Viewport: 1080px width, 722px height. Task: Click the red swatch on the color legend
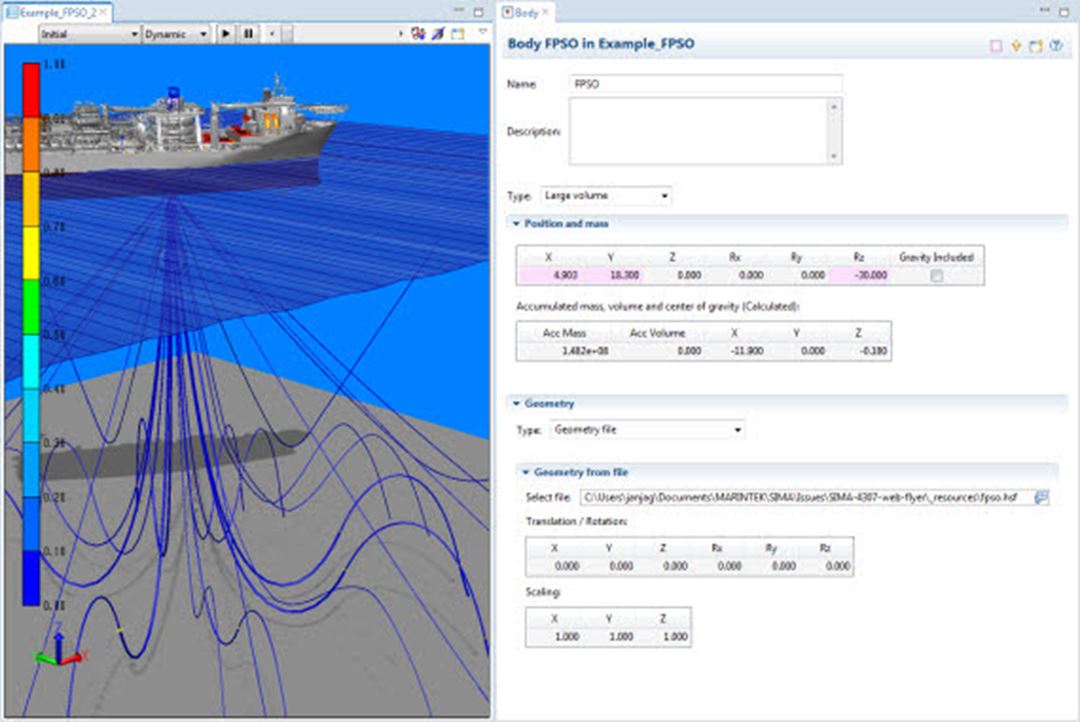31,90
